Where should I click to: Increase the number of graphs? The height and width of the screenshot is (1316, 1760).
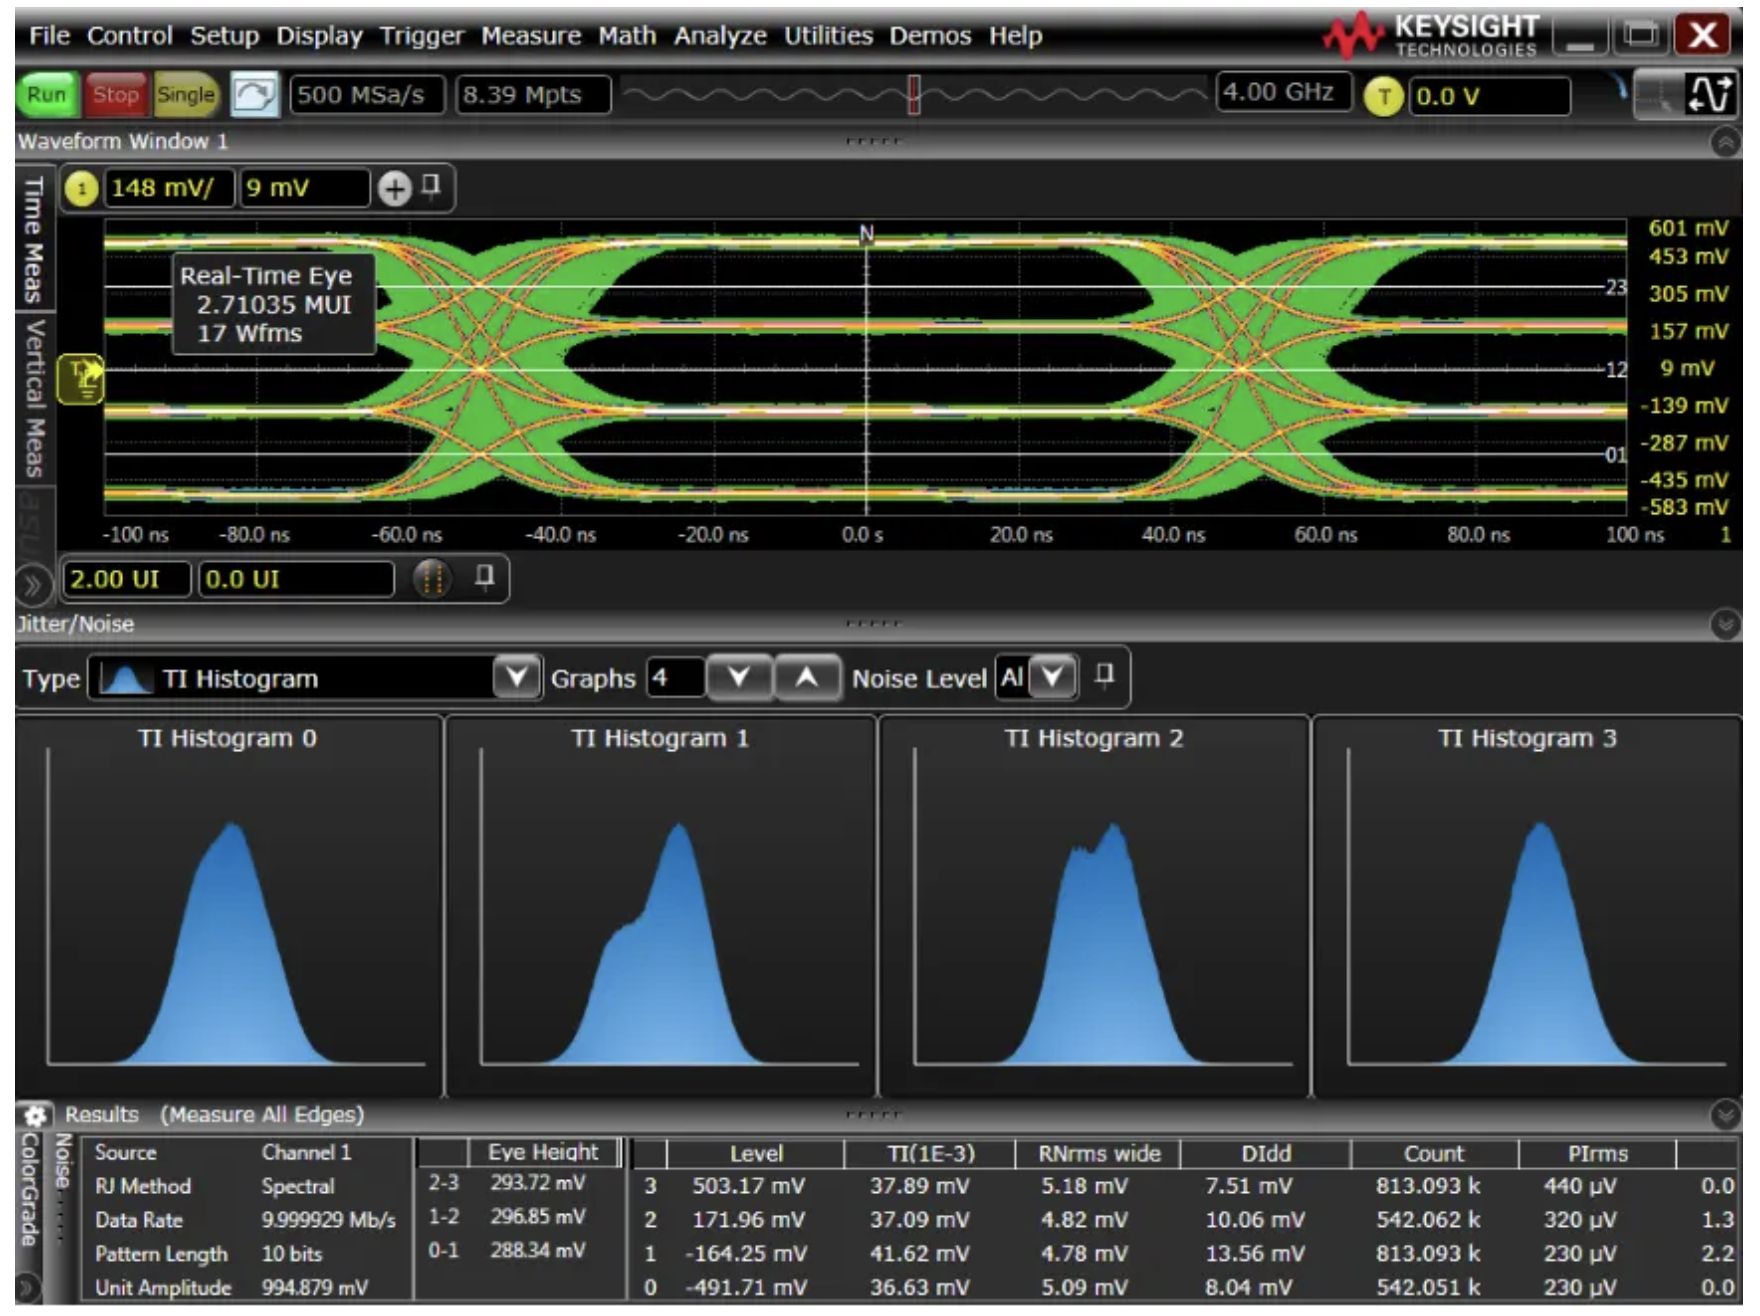point(806,678)
